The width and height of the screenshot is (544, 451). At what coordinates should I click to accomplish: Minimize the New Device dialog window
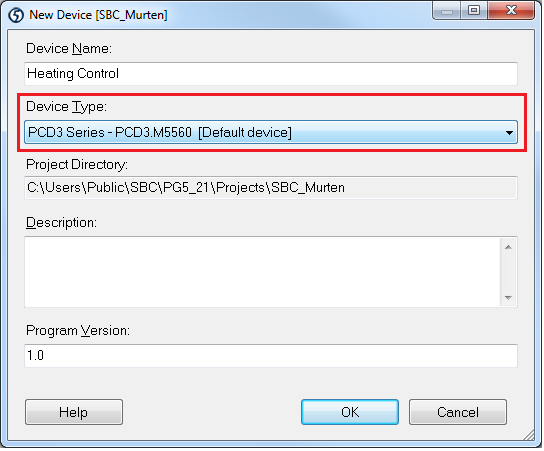447,11
